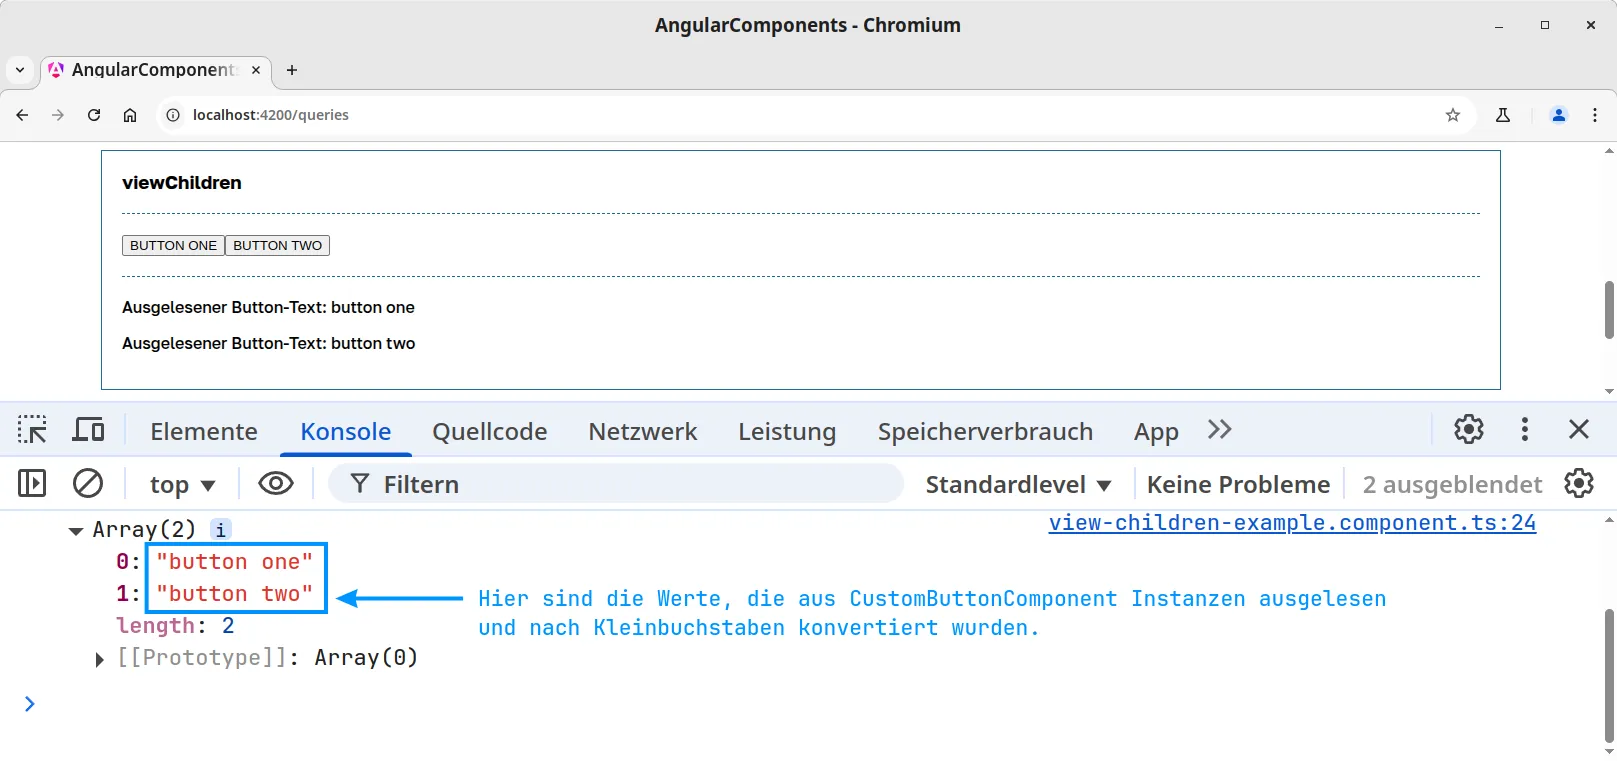Click the Filtern console filter field
Image resolution: width=1617 pixels, height=761 pixels.
coord(615,484)
